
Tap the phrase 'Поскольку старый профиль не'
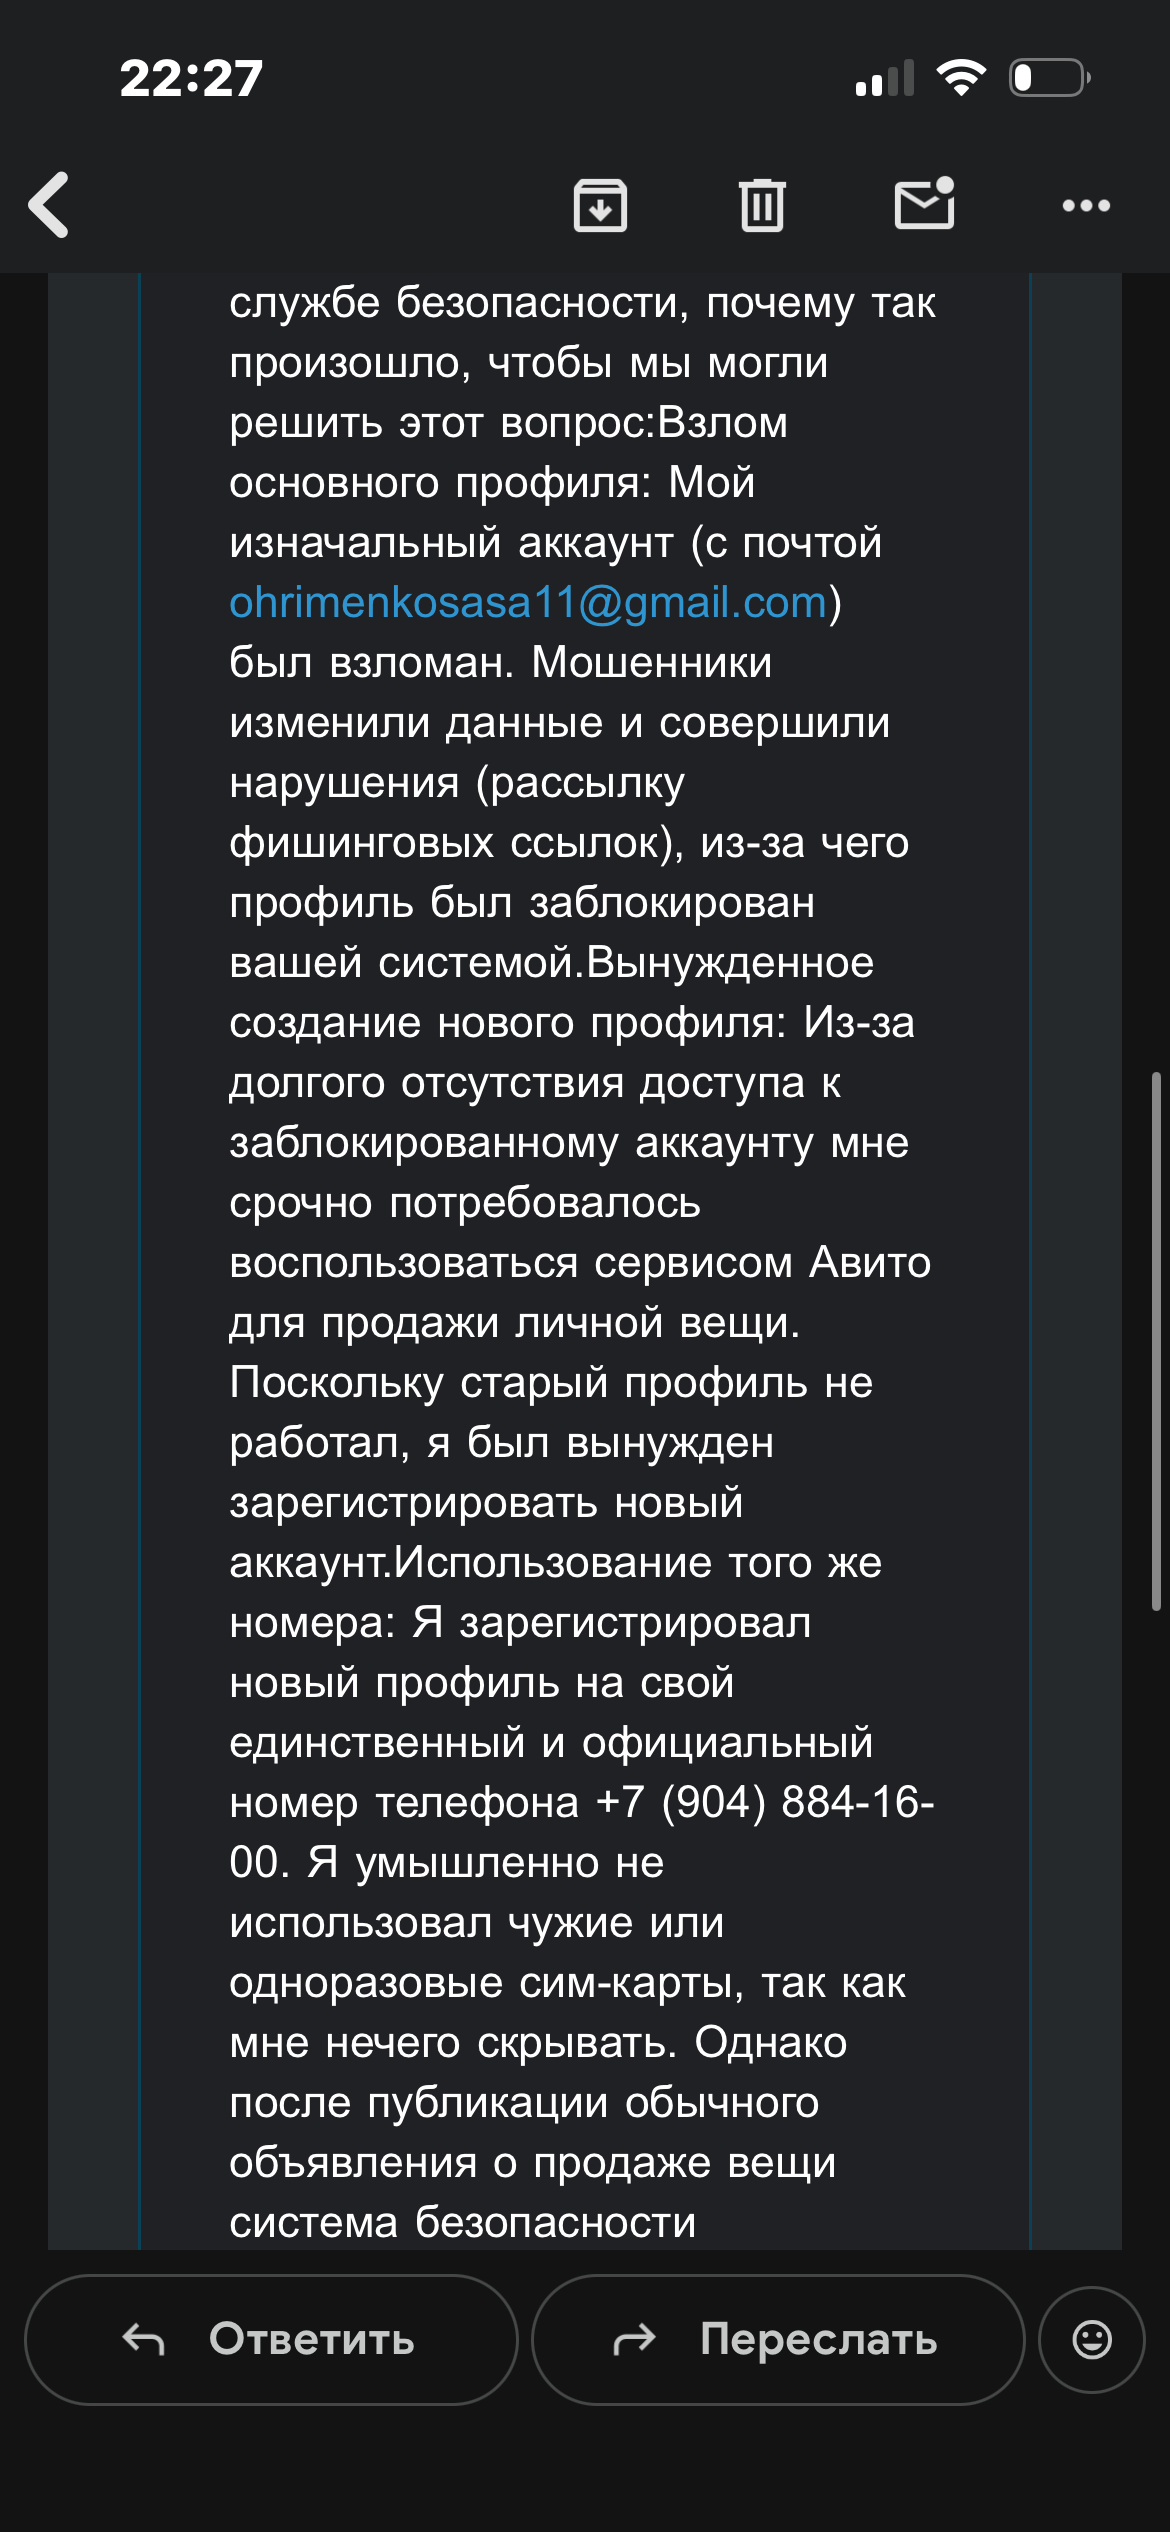(x=551, y=1383)
